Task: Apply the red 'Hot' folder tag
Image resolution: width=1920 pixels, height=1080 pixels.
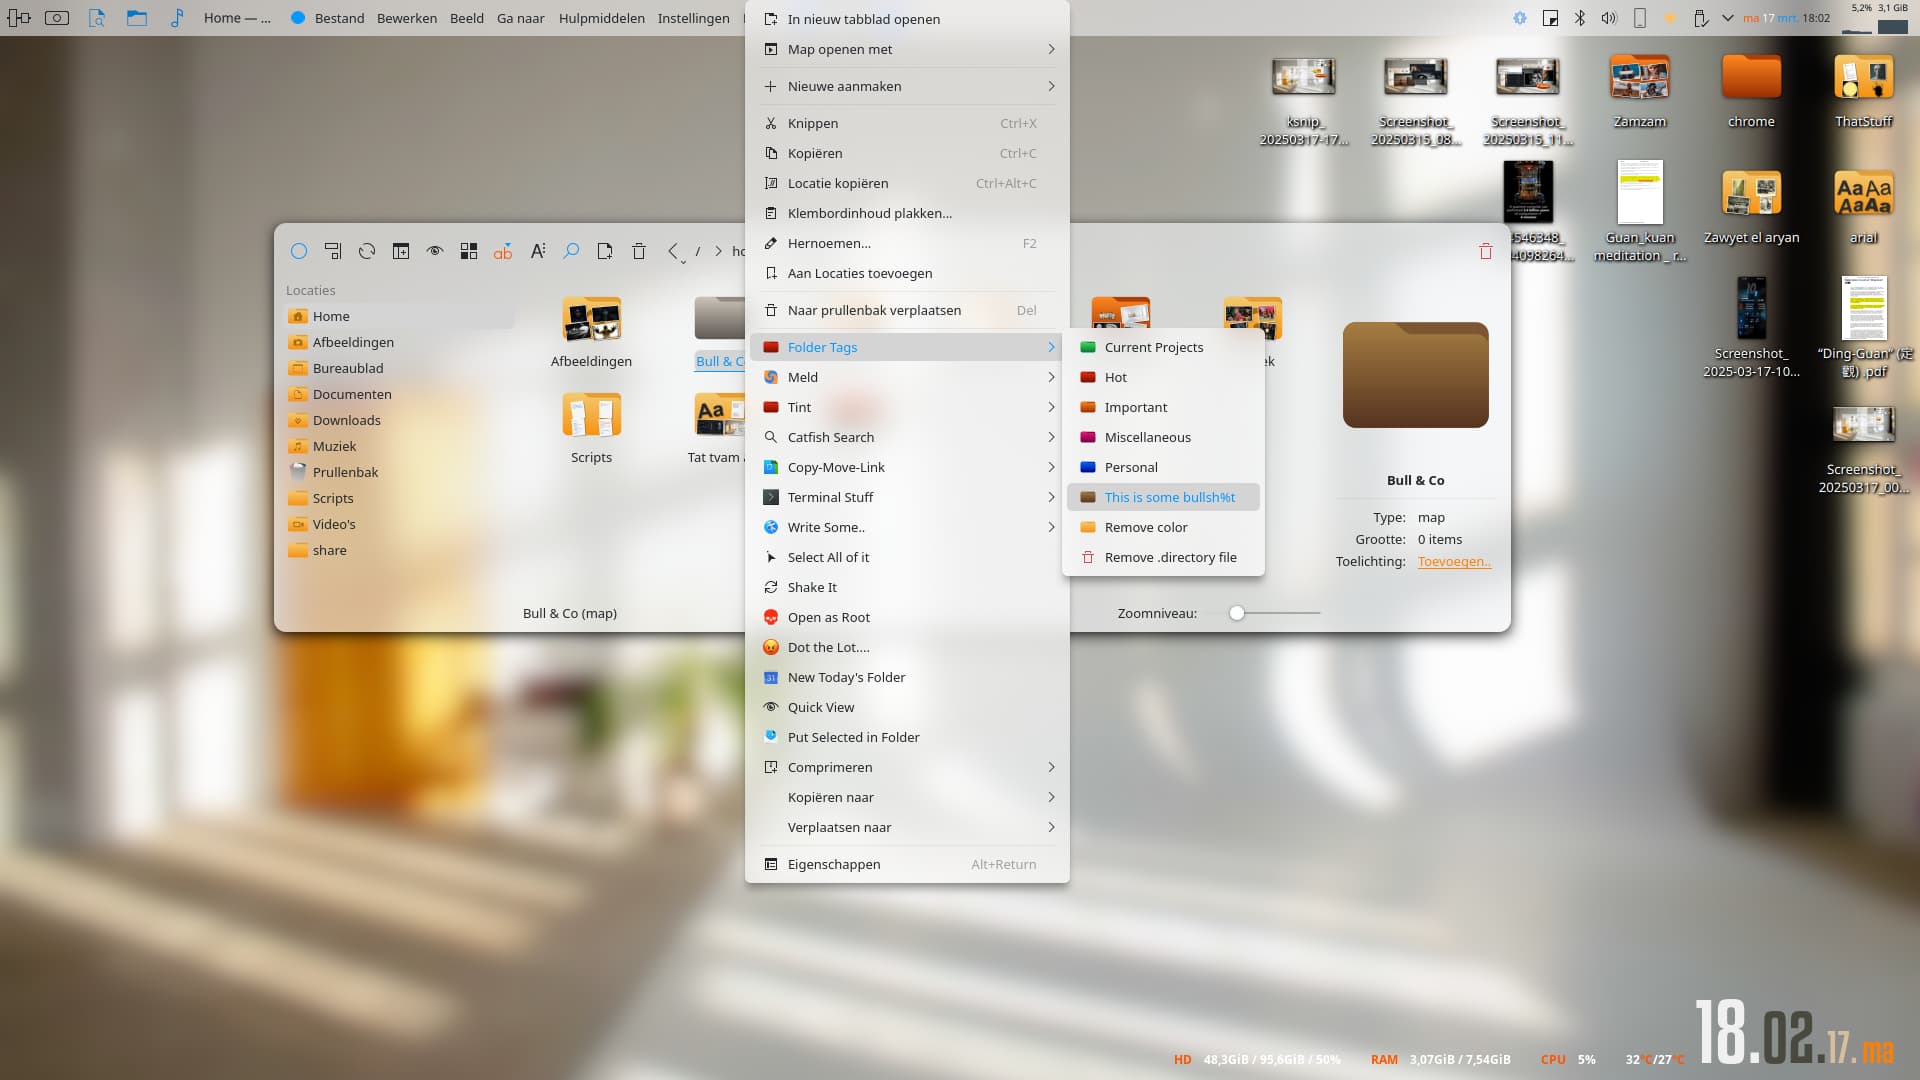Action: click(1163, 377)
